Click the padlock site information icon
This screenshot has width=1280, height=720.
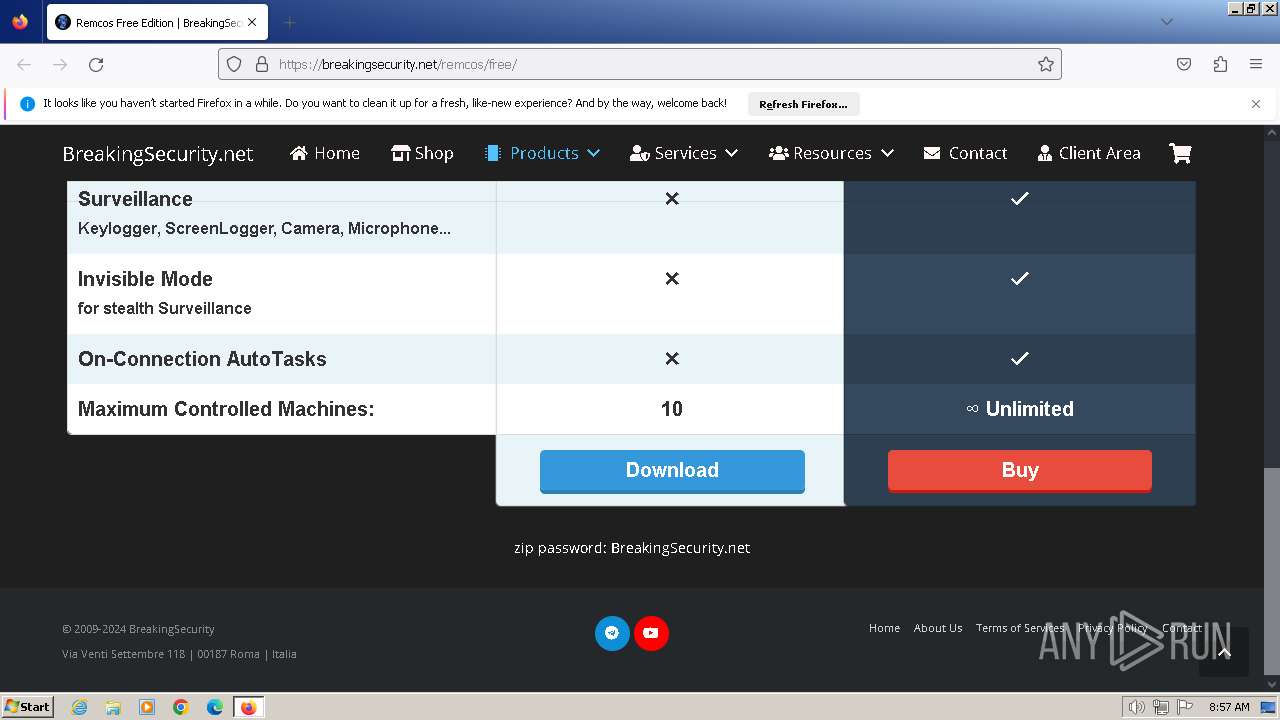[x=262, y=64]
